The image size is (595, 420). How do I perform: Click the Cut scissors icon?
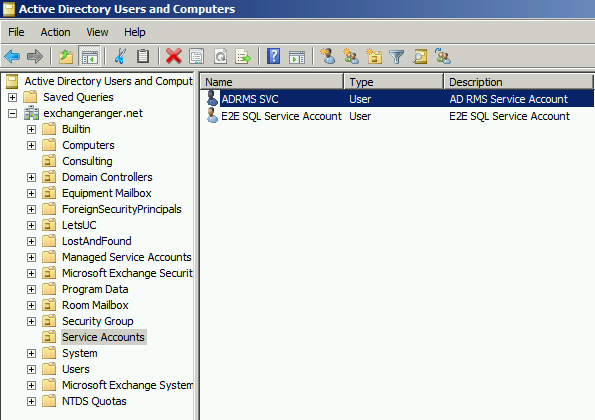click(x=120, y=57)
